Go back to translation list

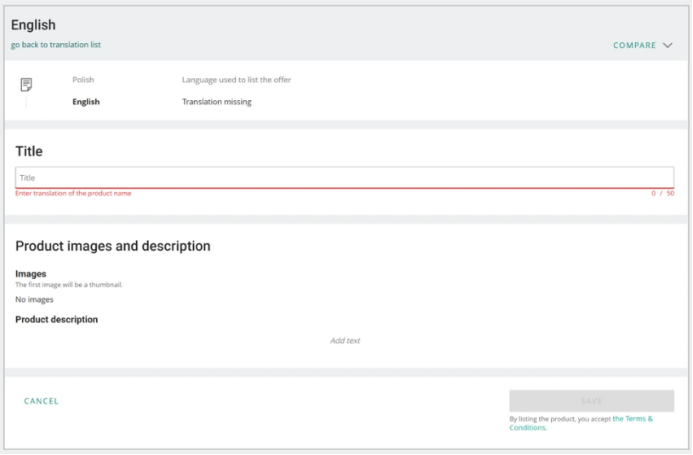[56, 45]
